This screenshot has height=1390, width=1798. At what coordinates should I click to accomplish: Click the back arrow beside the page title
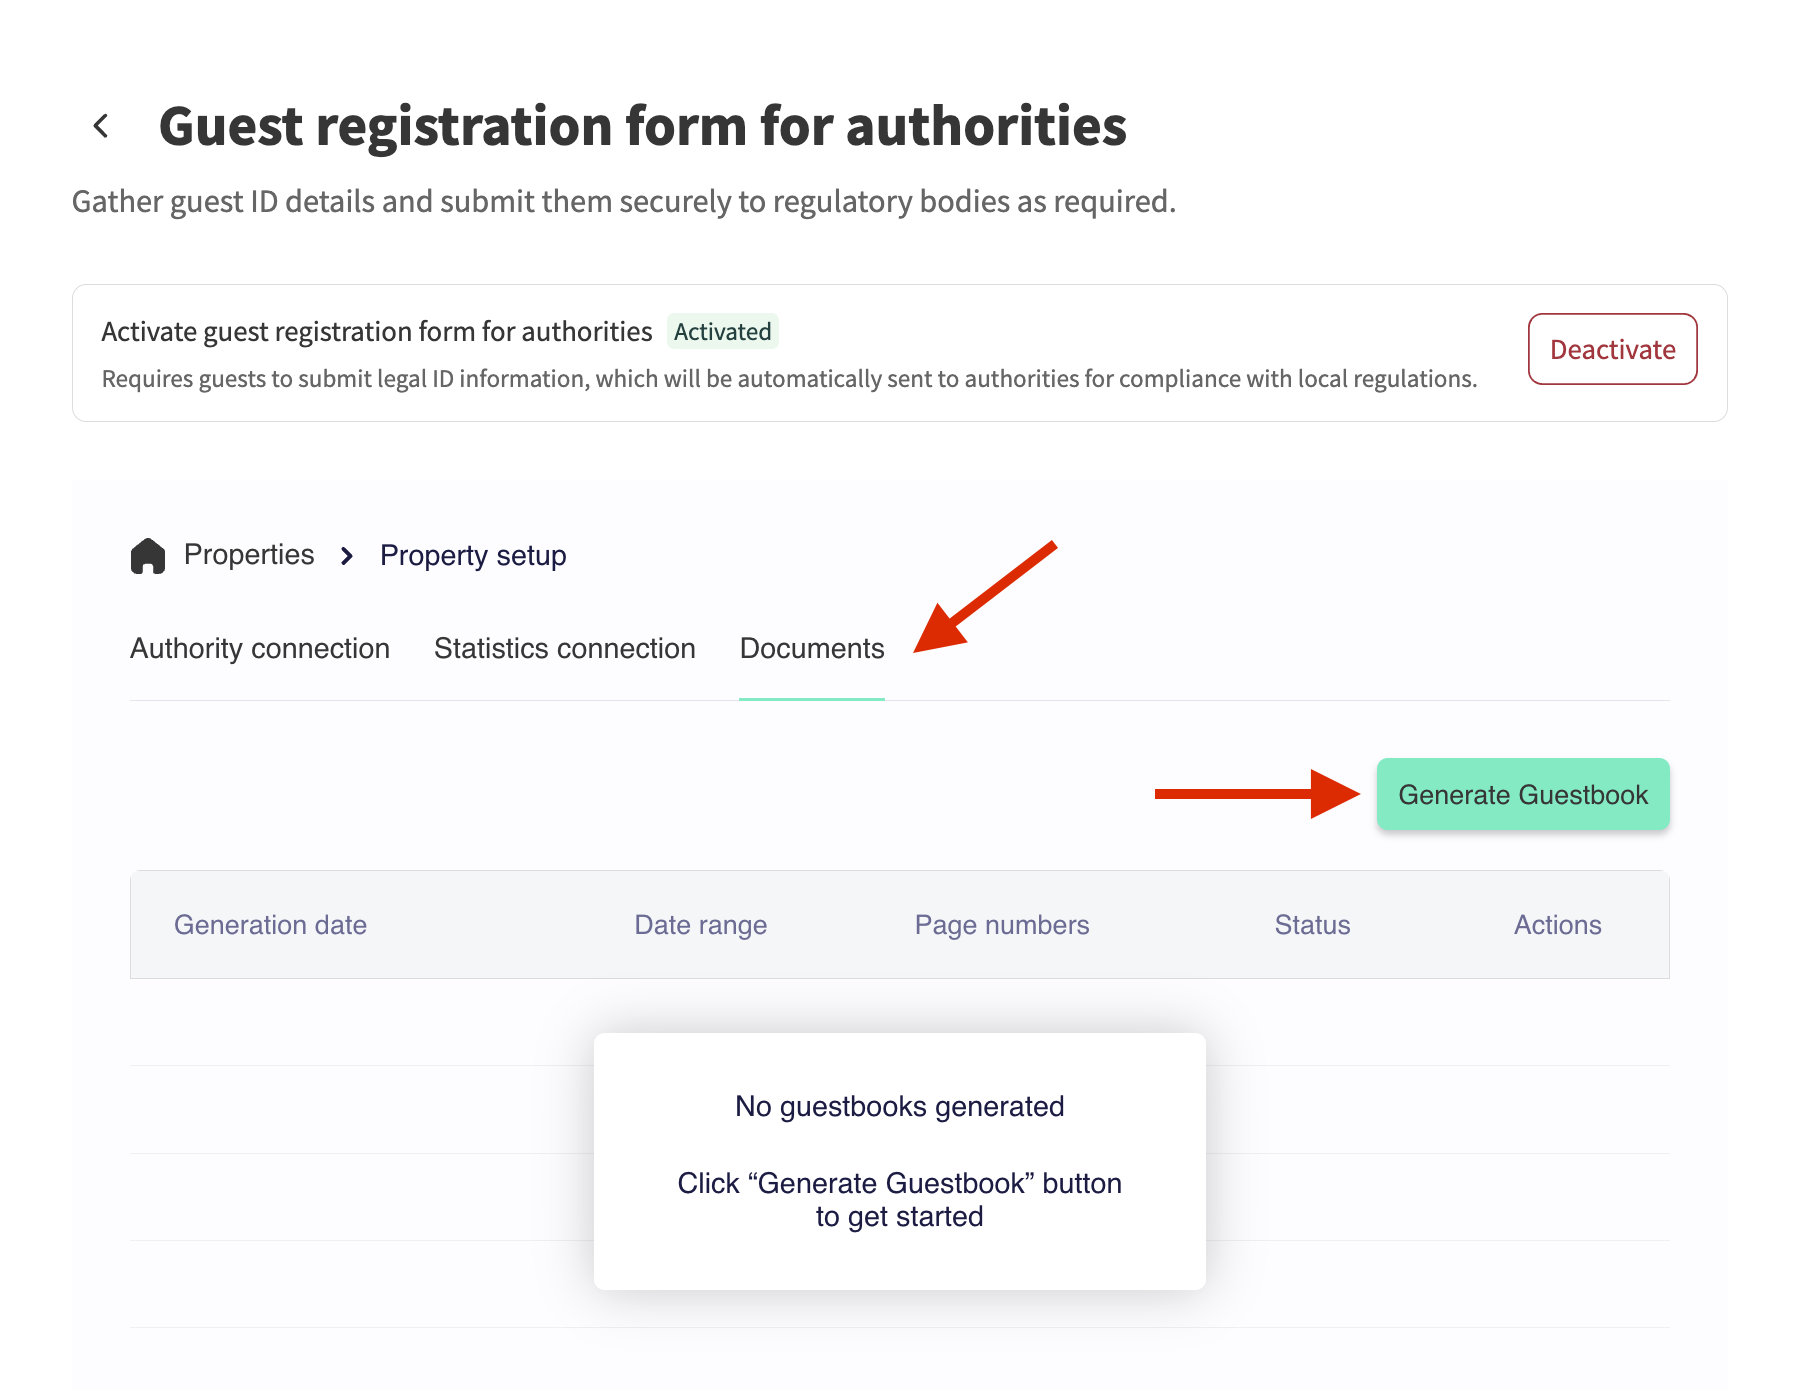click(x=101, y=126)
